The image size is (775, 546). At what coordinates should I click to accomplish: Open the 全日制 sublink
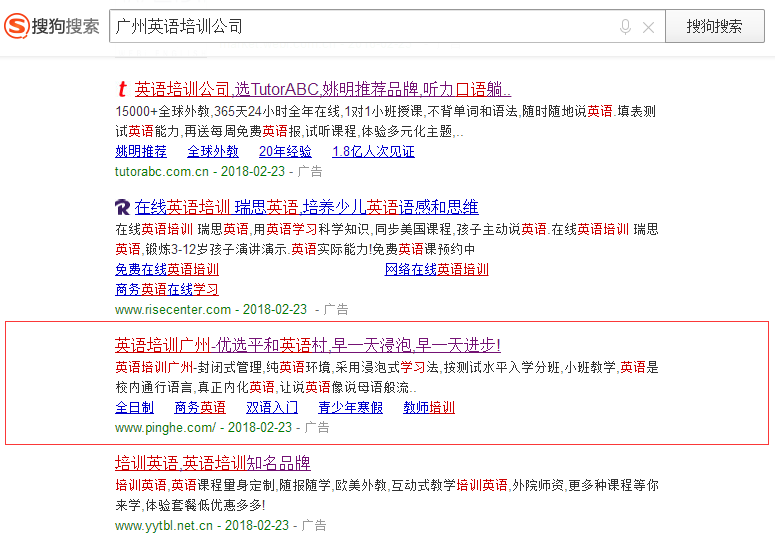[x=134, y=408]
